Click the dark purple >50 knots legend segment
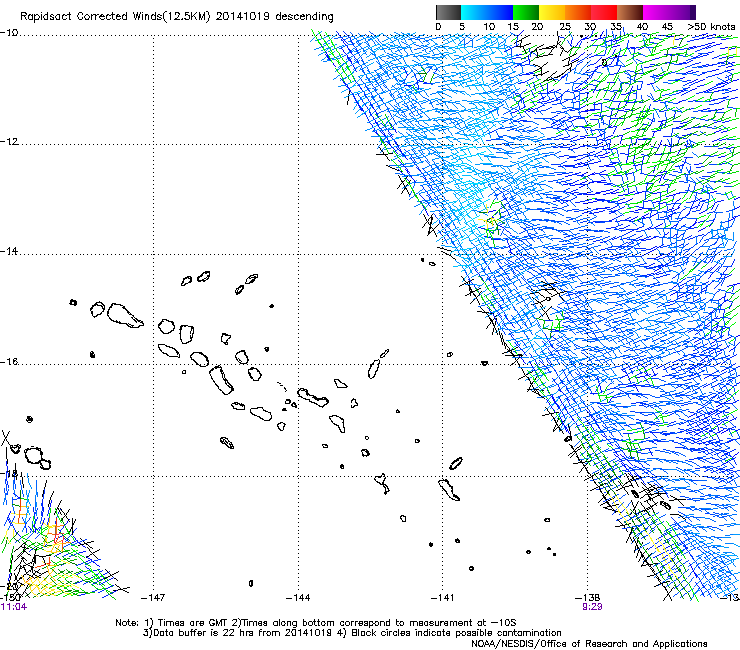Image resolution: width=740 pixels, height=650 pixels. pyautogui.click(x=693, y=12)
